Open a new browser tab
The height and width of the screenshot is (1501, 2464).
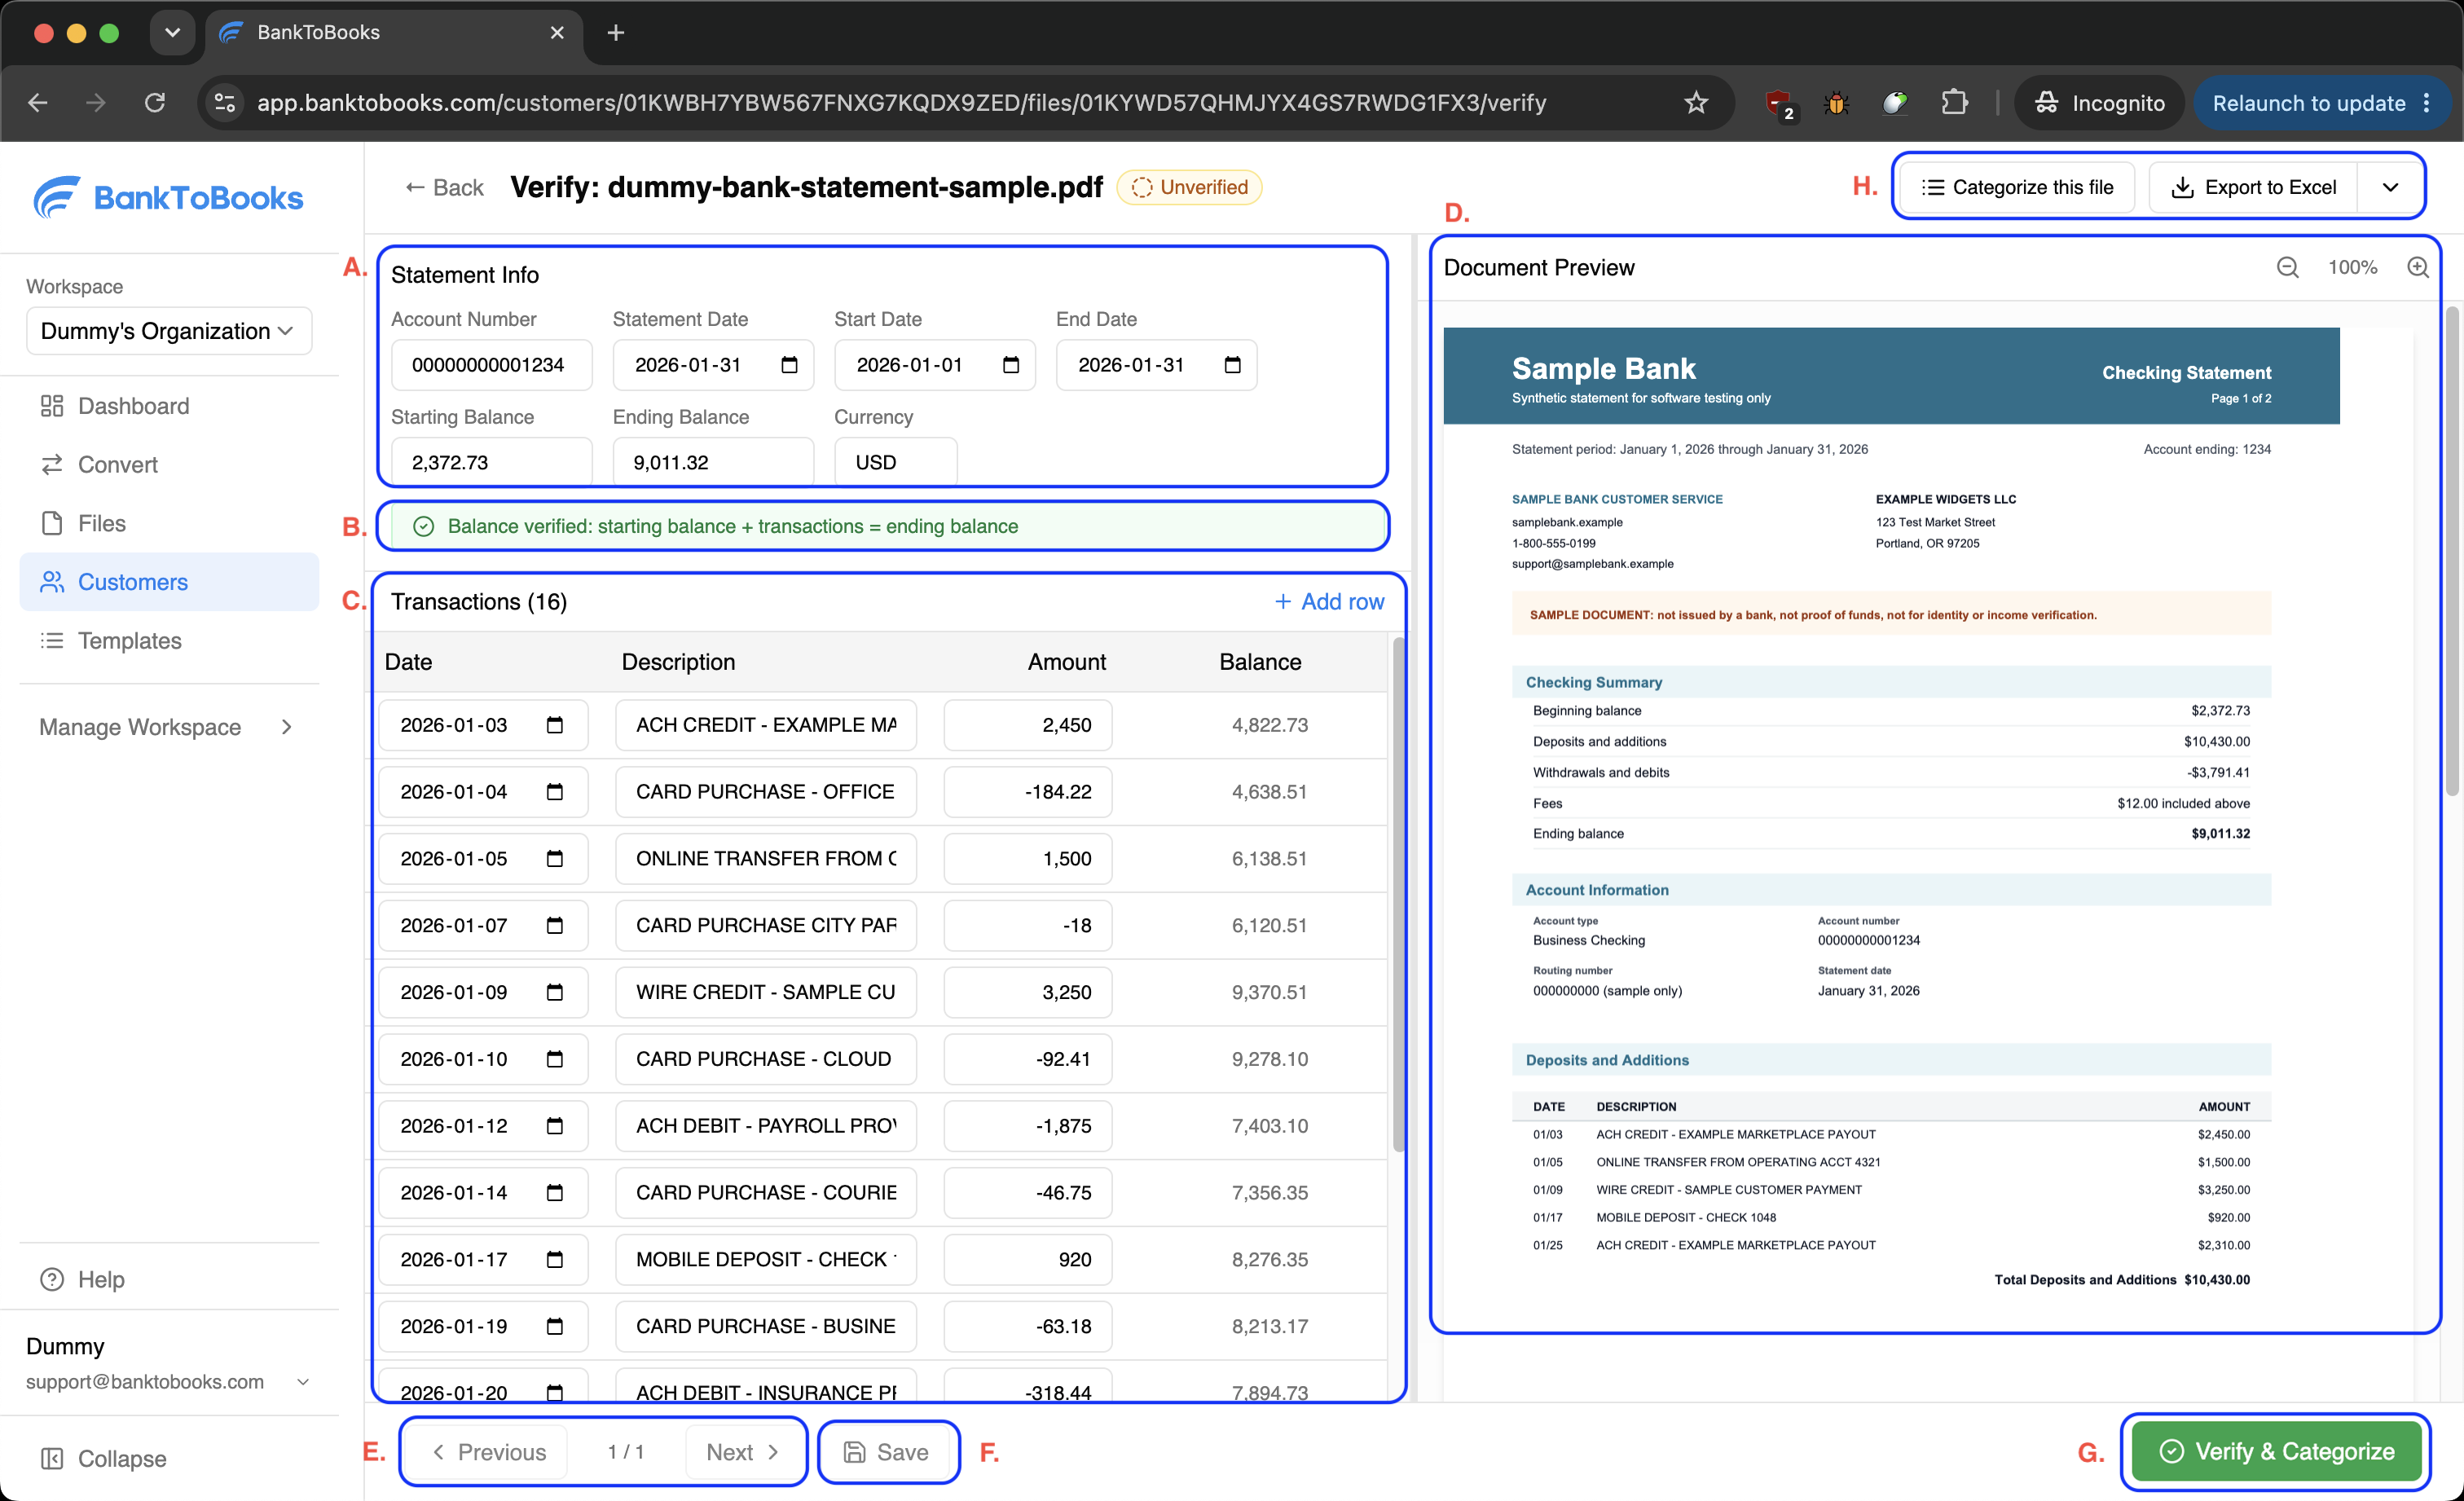tap(616, 33)
